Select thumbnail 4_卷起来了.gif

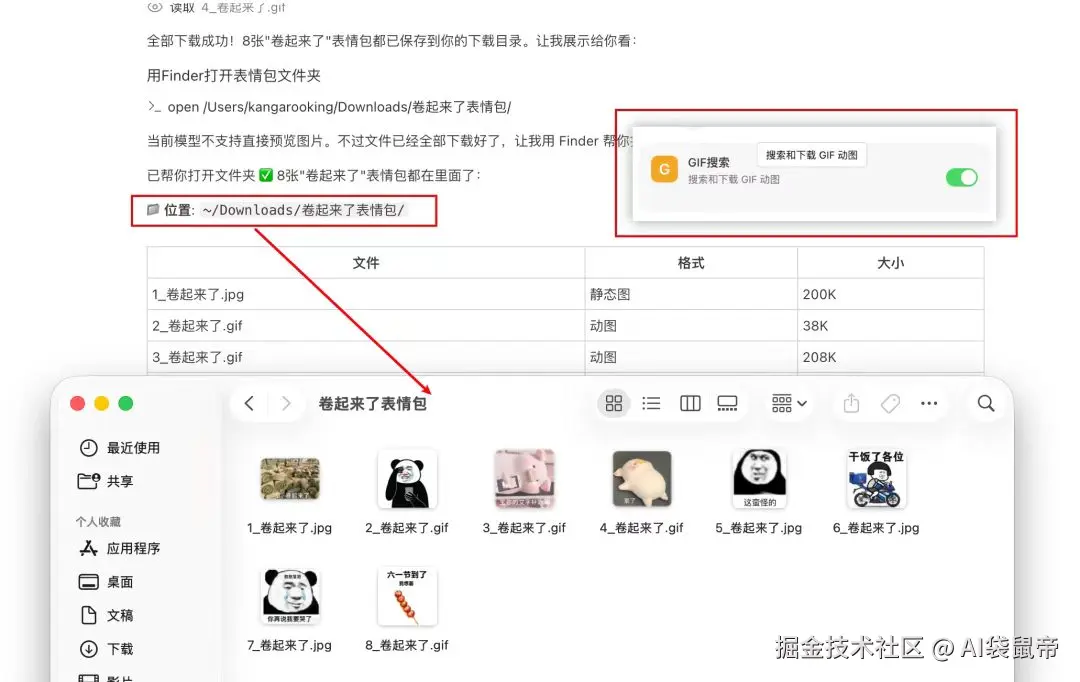[x=641, y=479]
